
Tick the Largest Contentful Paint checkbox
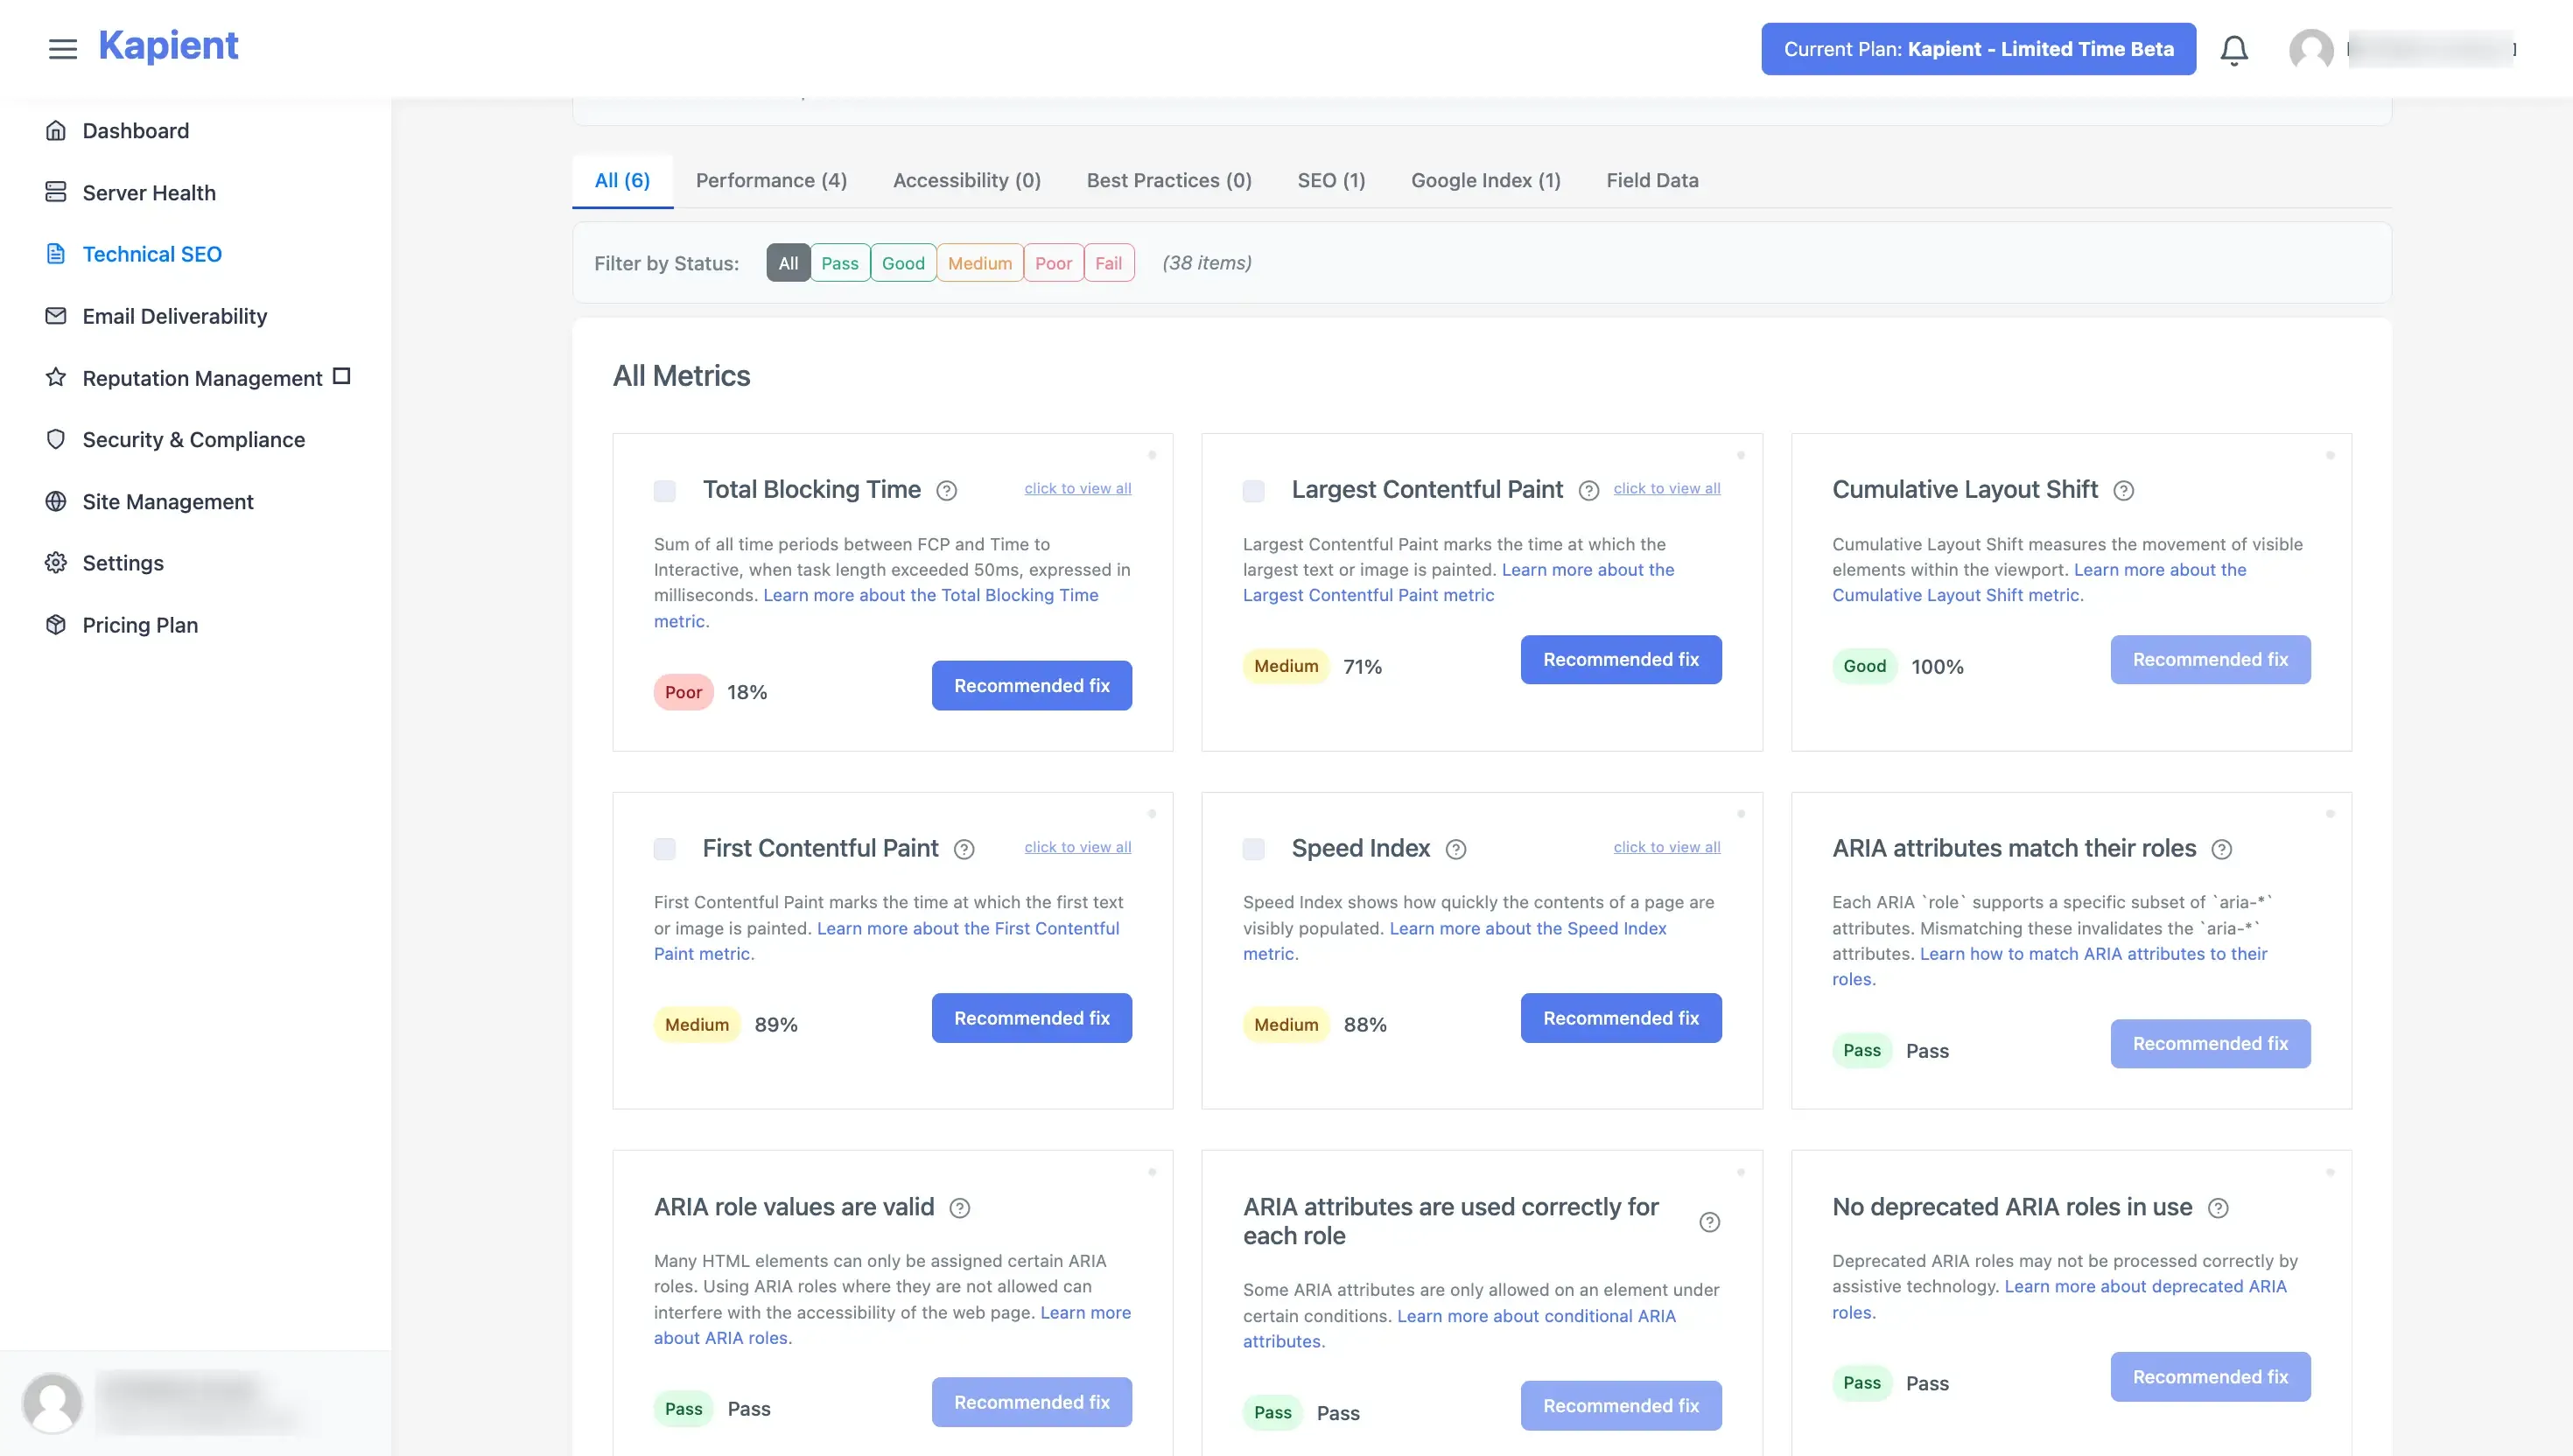click(x=1253, y=491)
